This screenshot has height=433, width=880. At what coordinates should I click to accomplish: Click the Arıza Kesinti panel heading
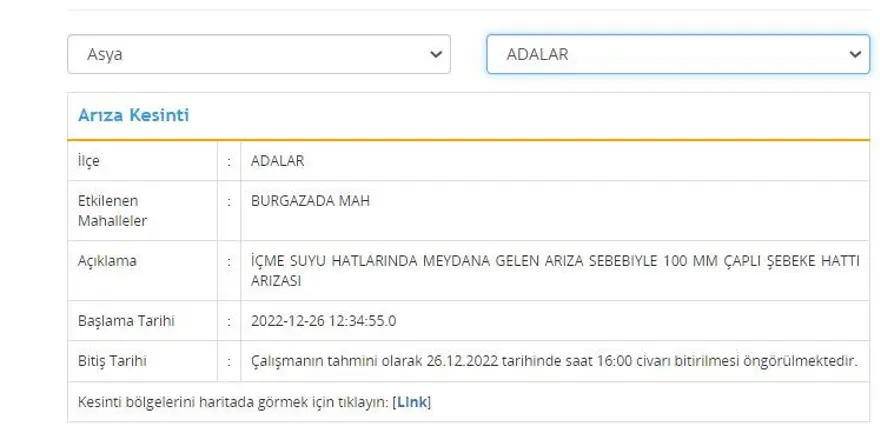click(x=134, y=116)
